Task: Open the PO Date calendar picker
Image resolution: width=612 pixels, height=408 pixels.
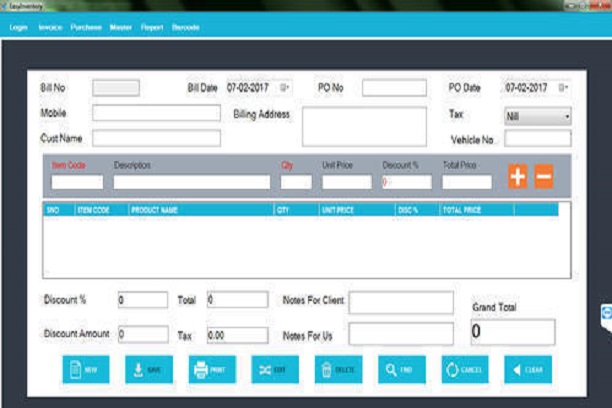Action: tap(563, 87)
